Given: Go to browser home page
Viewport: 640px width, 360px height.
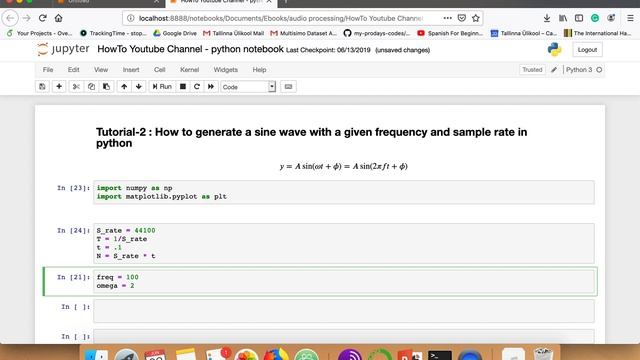Looking at the screenshot, I should click(x=58, y=18).
